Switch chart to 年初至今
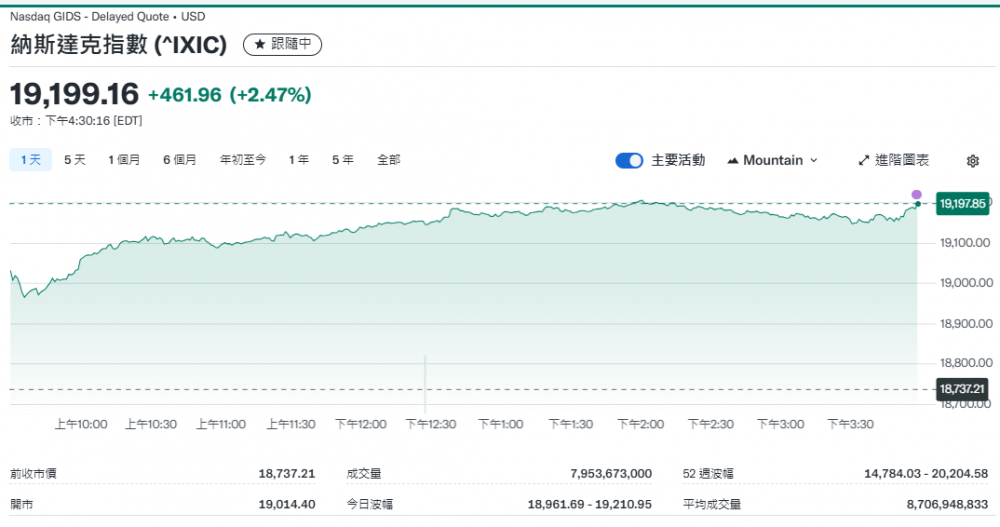Screen dimensions: 1000x527 [x=243, y=159]
